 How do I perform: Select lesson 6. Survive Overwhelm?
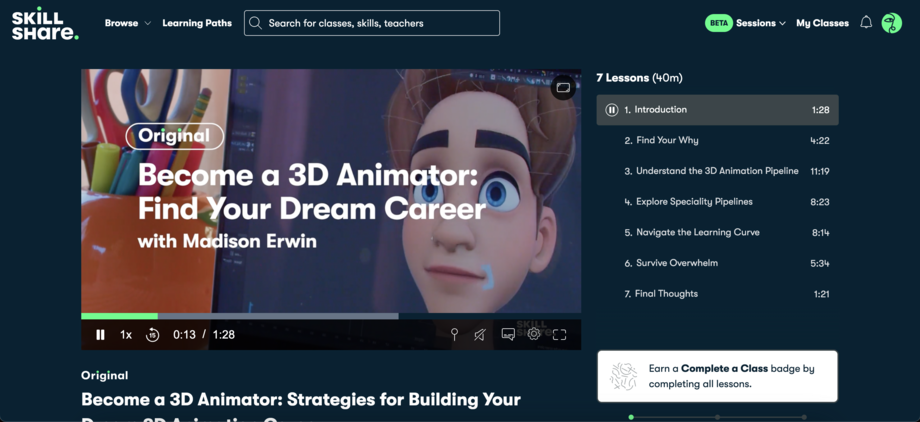718,263
